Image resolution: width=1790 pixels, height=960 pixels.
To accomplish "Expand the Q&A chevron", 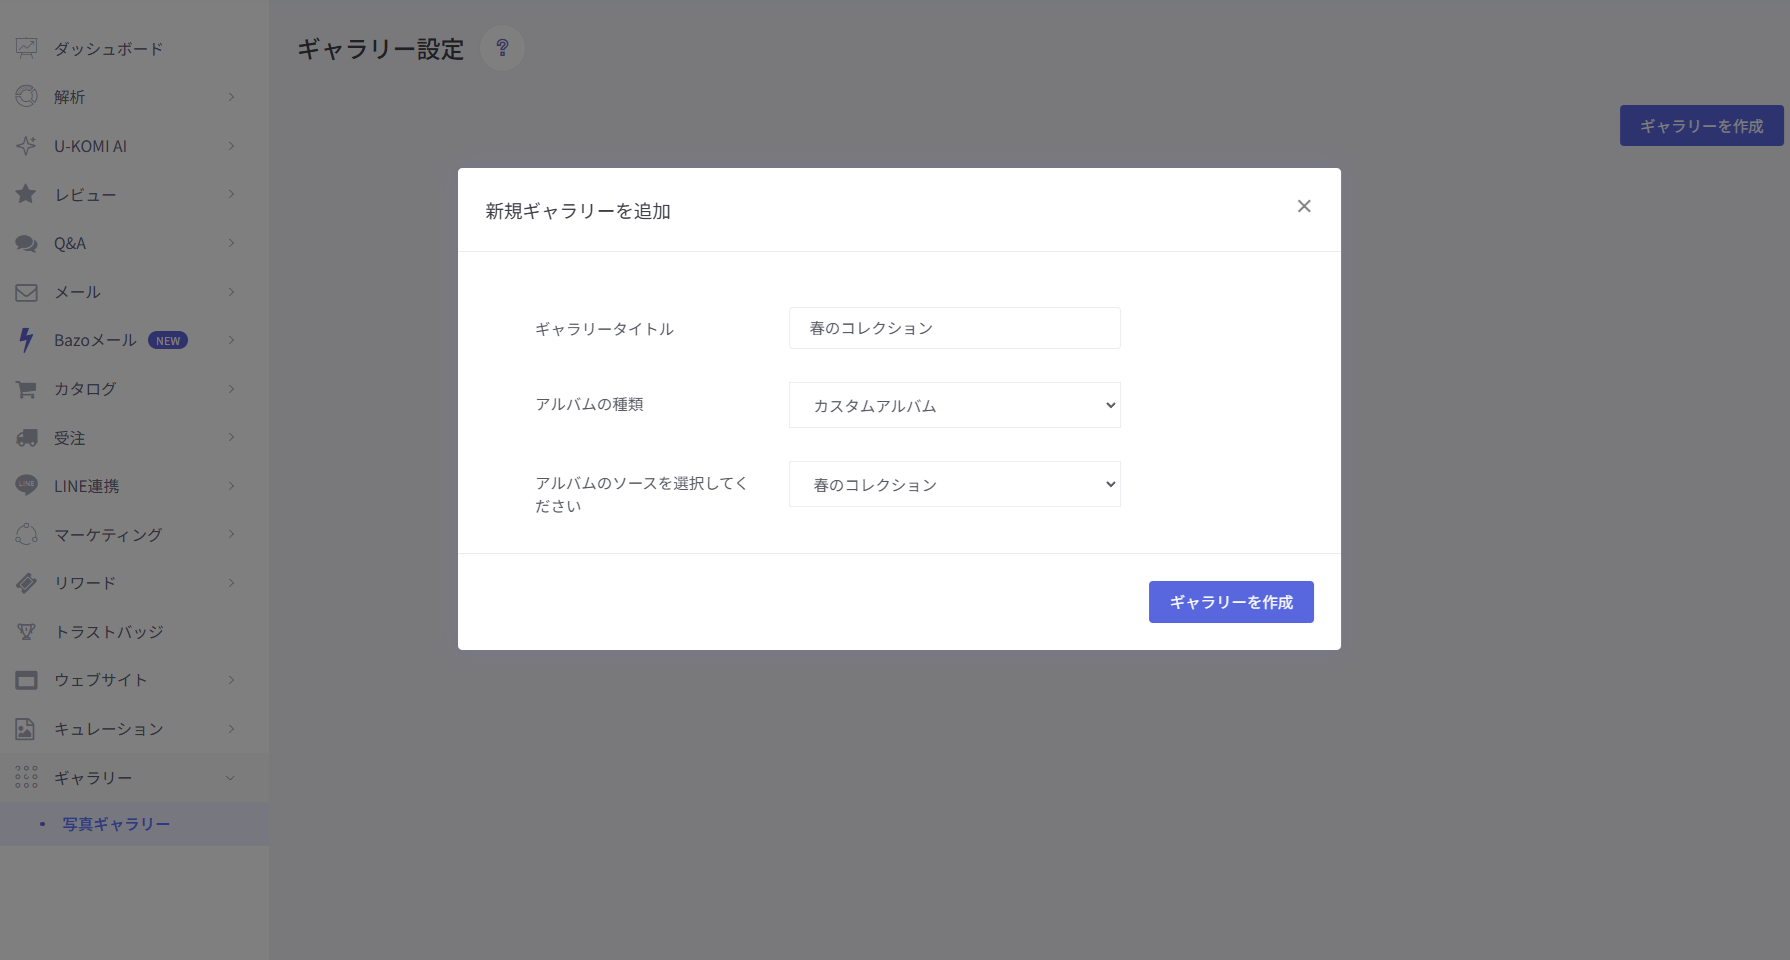I will pos(231,243).
